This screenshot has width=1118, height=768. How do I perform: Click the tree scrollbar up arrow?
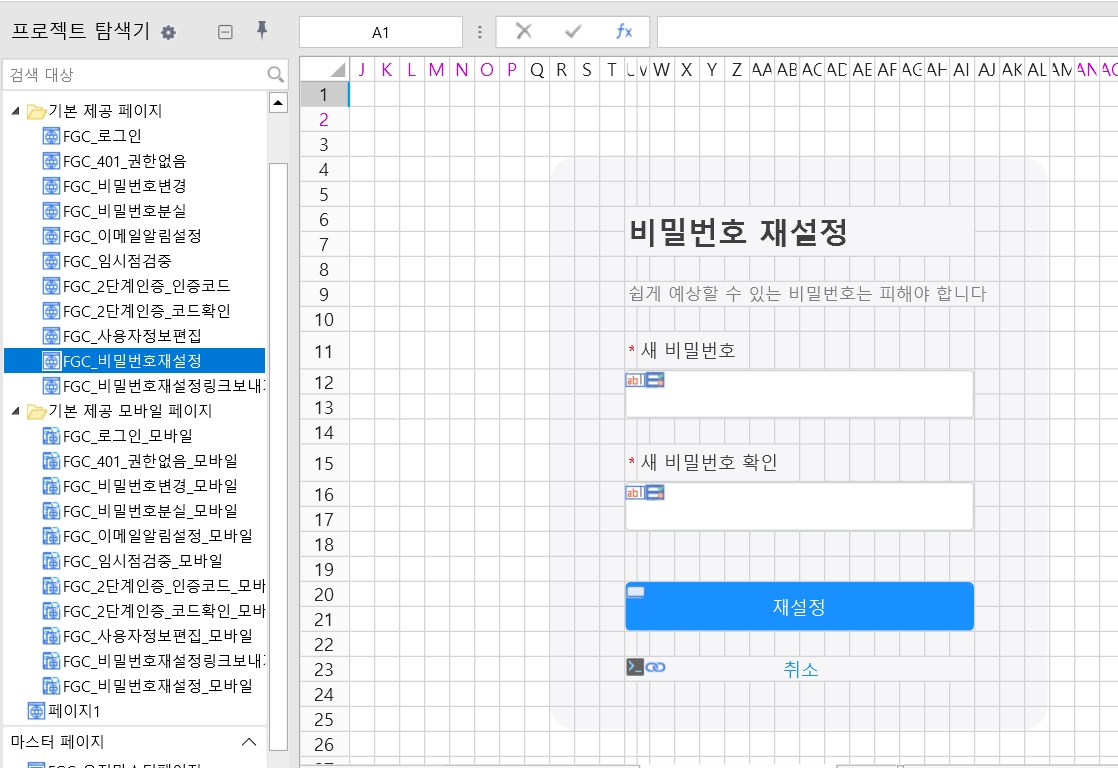(278, 102)
